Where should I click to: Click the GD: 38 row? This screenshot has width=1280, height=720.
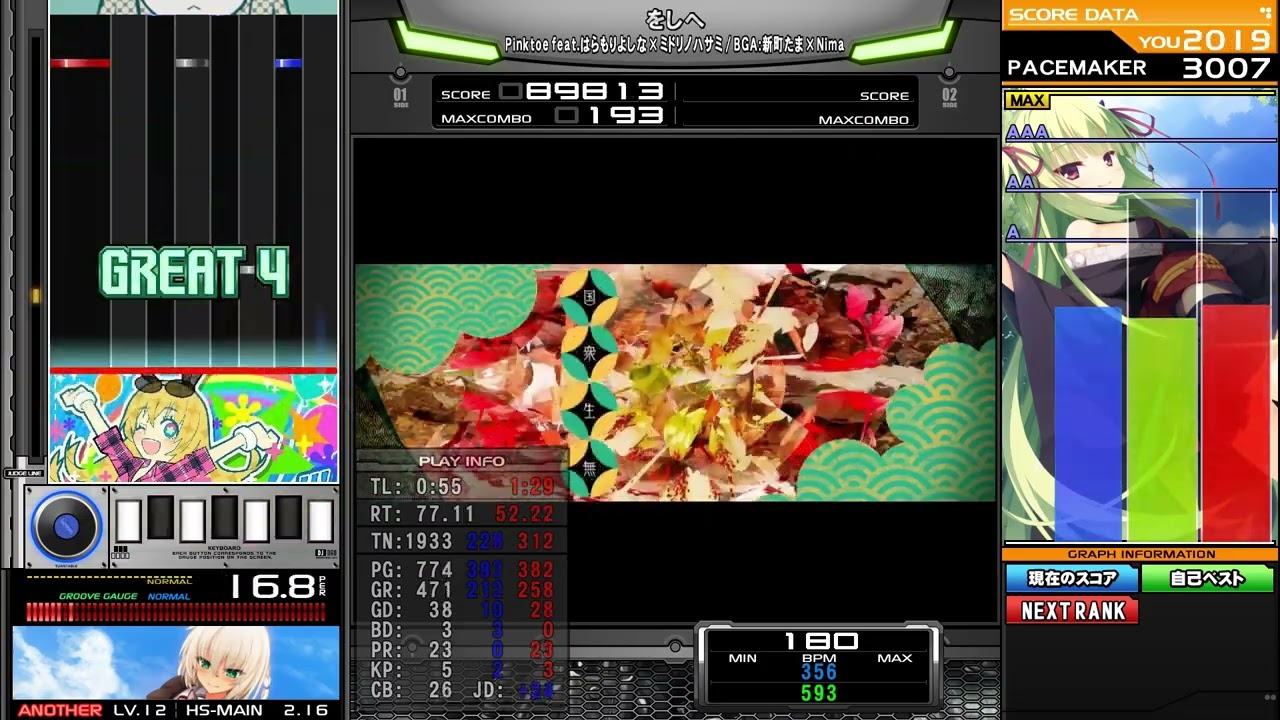(x=462, y=610)
